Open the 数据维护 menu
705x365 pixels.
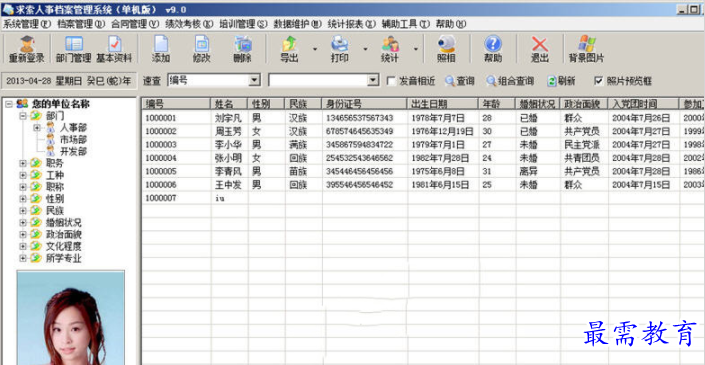point(298,24)
